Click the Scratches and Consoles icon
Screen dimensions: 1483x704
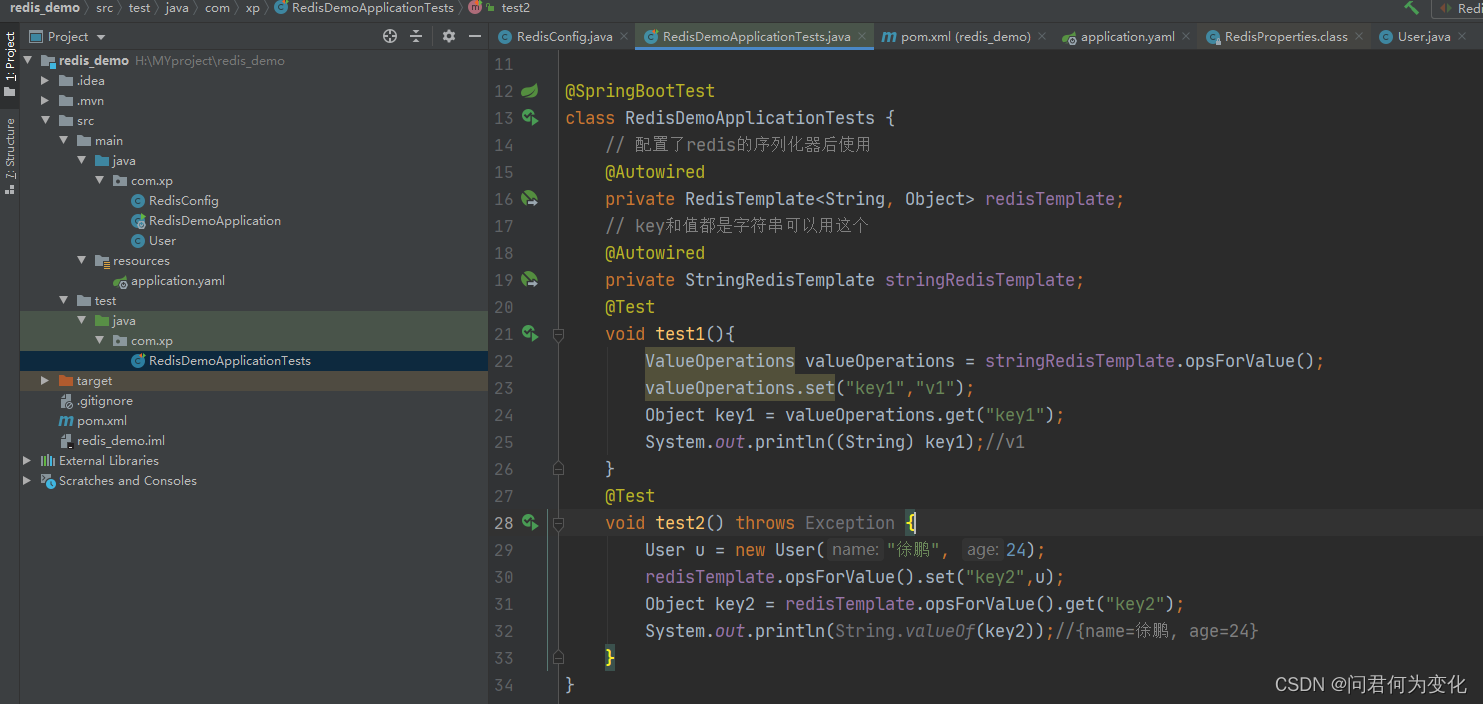(48, 481)
